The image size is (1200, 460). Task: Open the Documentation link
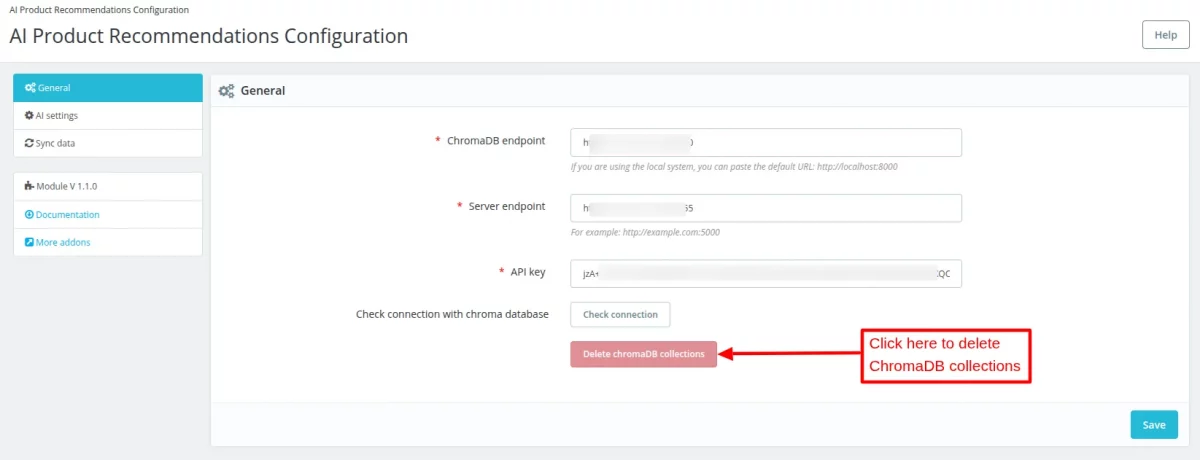(x=68, y=215)
